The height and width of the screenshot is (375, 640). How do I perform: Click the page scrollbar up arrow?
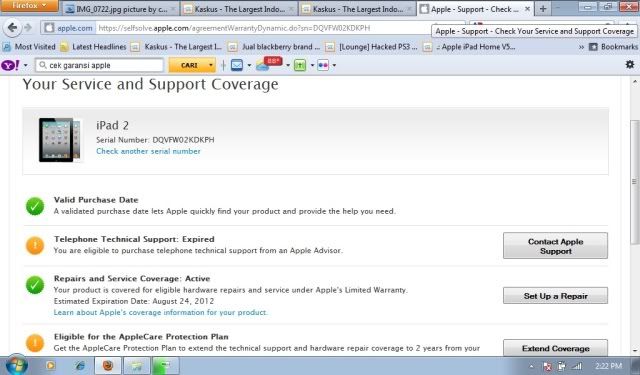tap(635, 82)
